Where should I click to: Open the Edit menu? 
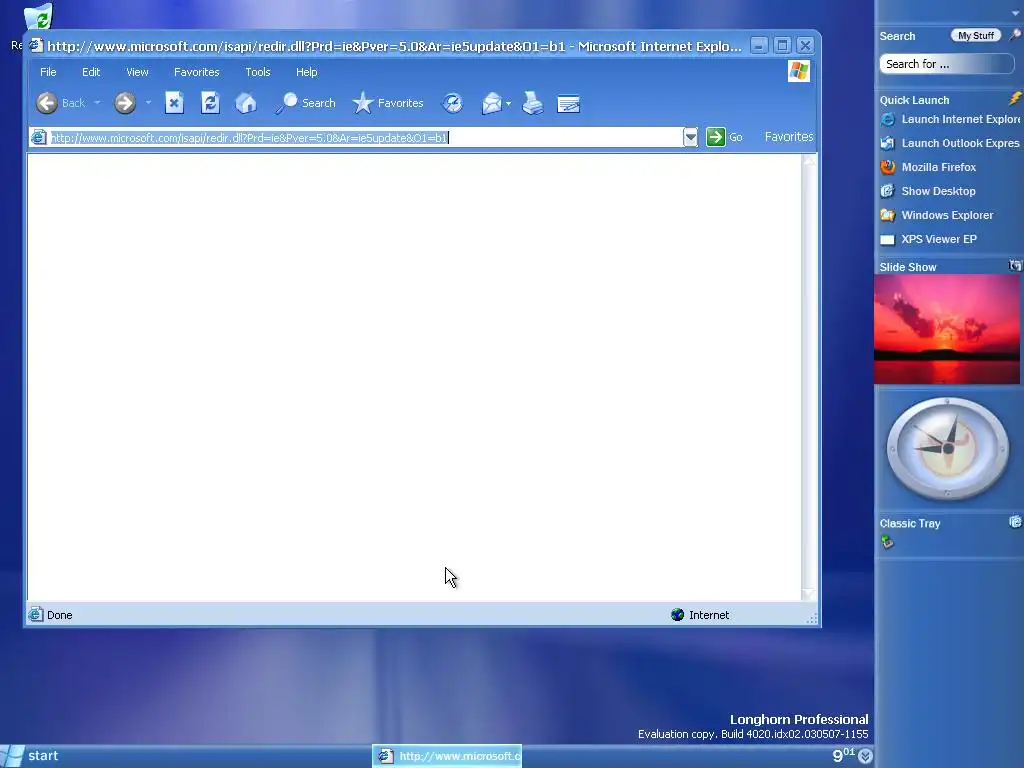(x=91, y=72)
